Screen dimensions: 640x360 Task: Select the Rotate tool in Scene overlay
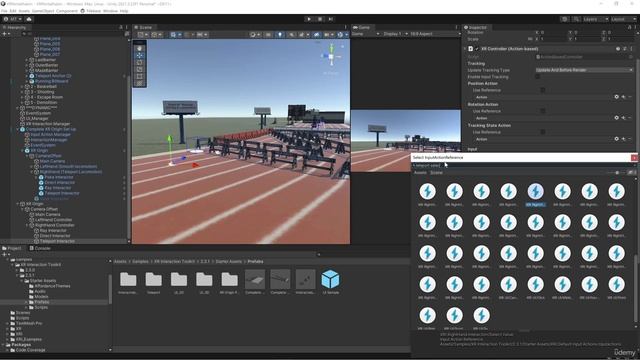pos(140,62)
